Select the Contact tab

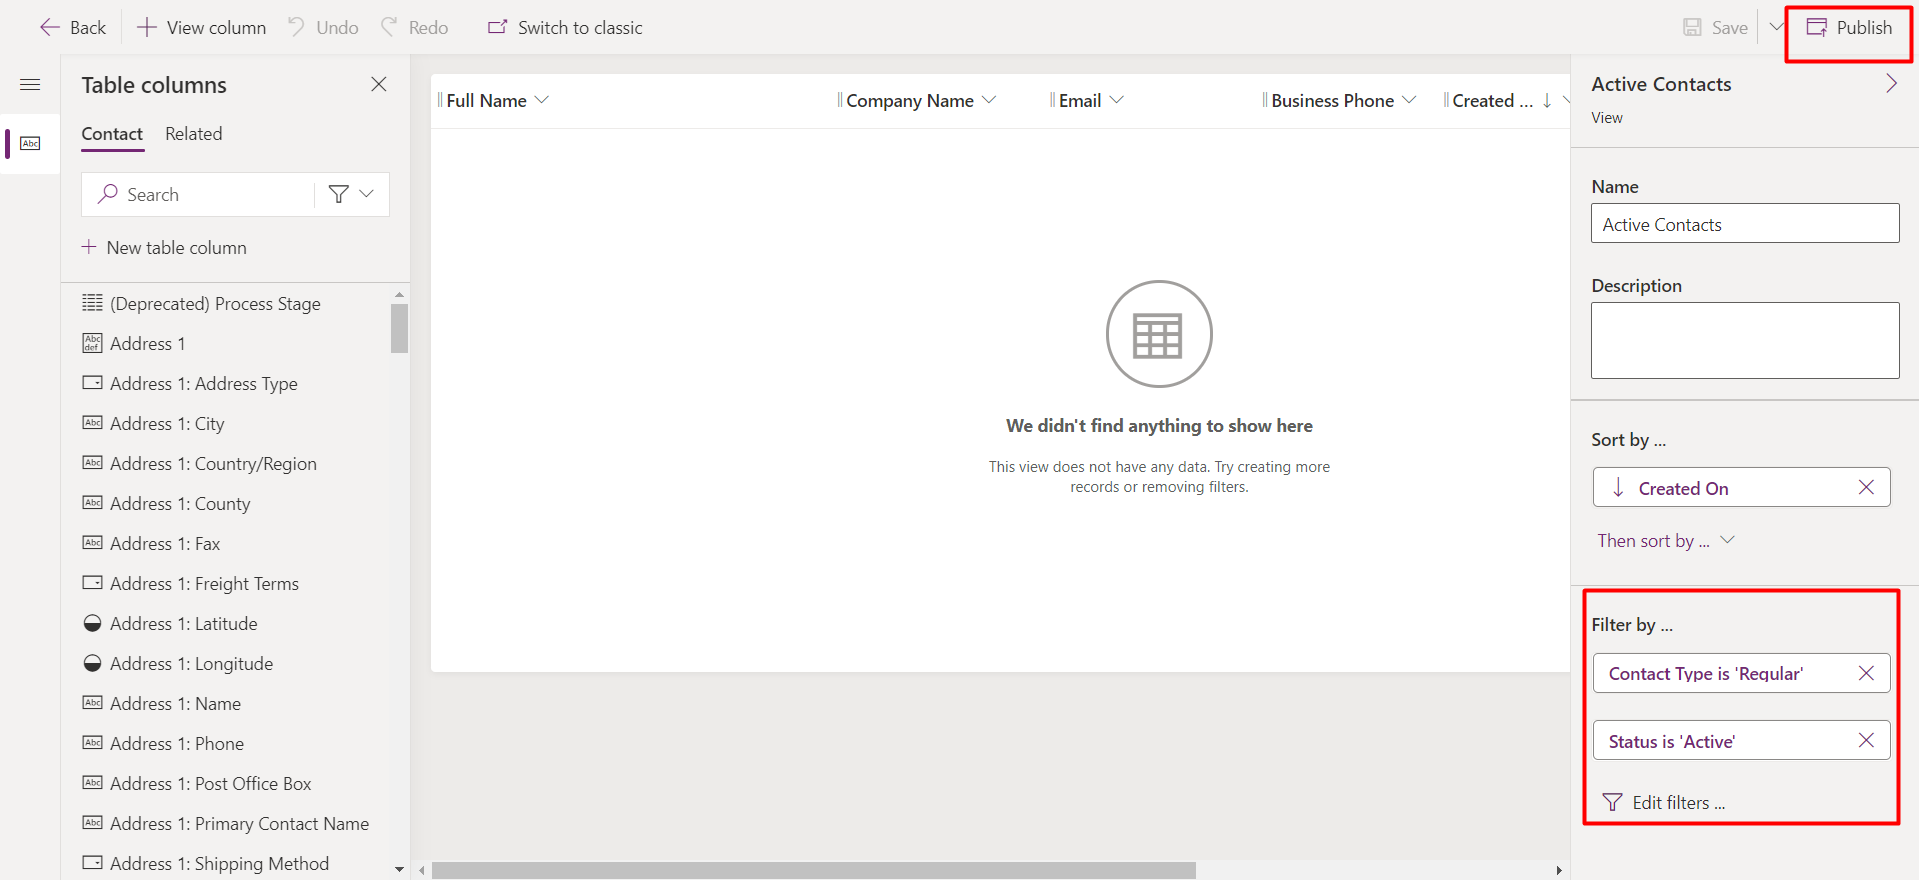click(112, 134)
